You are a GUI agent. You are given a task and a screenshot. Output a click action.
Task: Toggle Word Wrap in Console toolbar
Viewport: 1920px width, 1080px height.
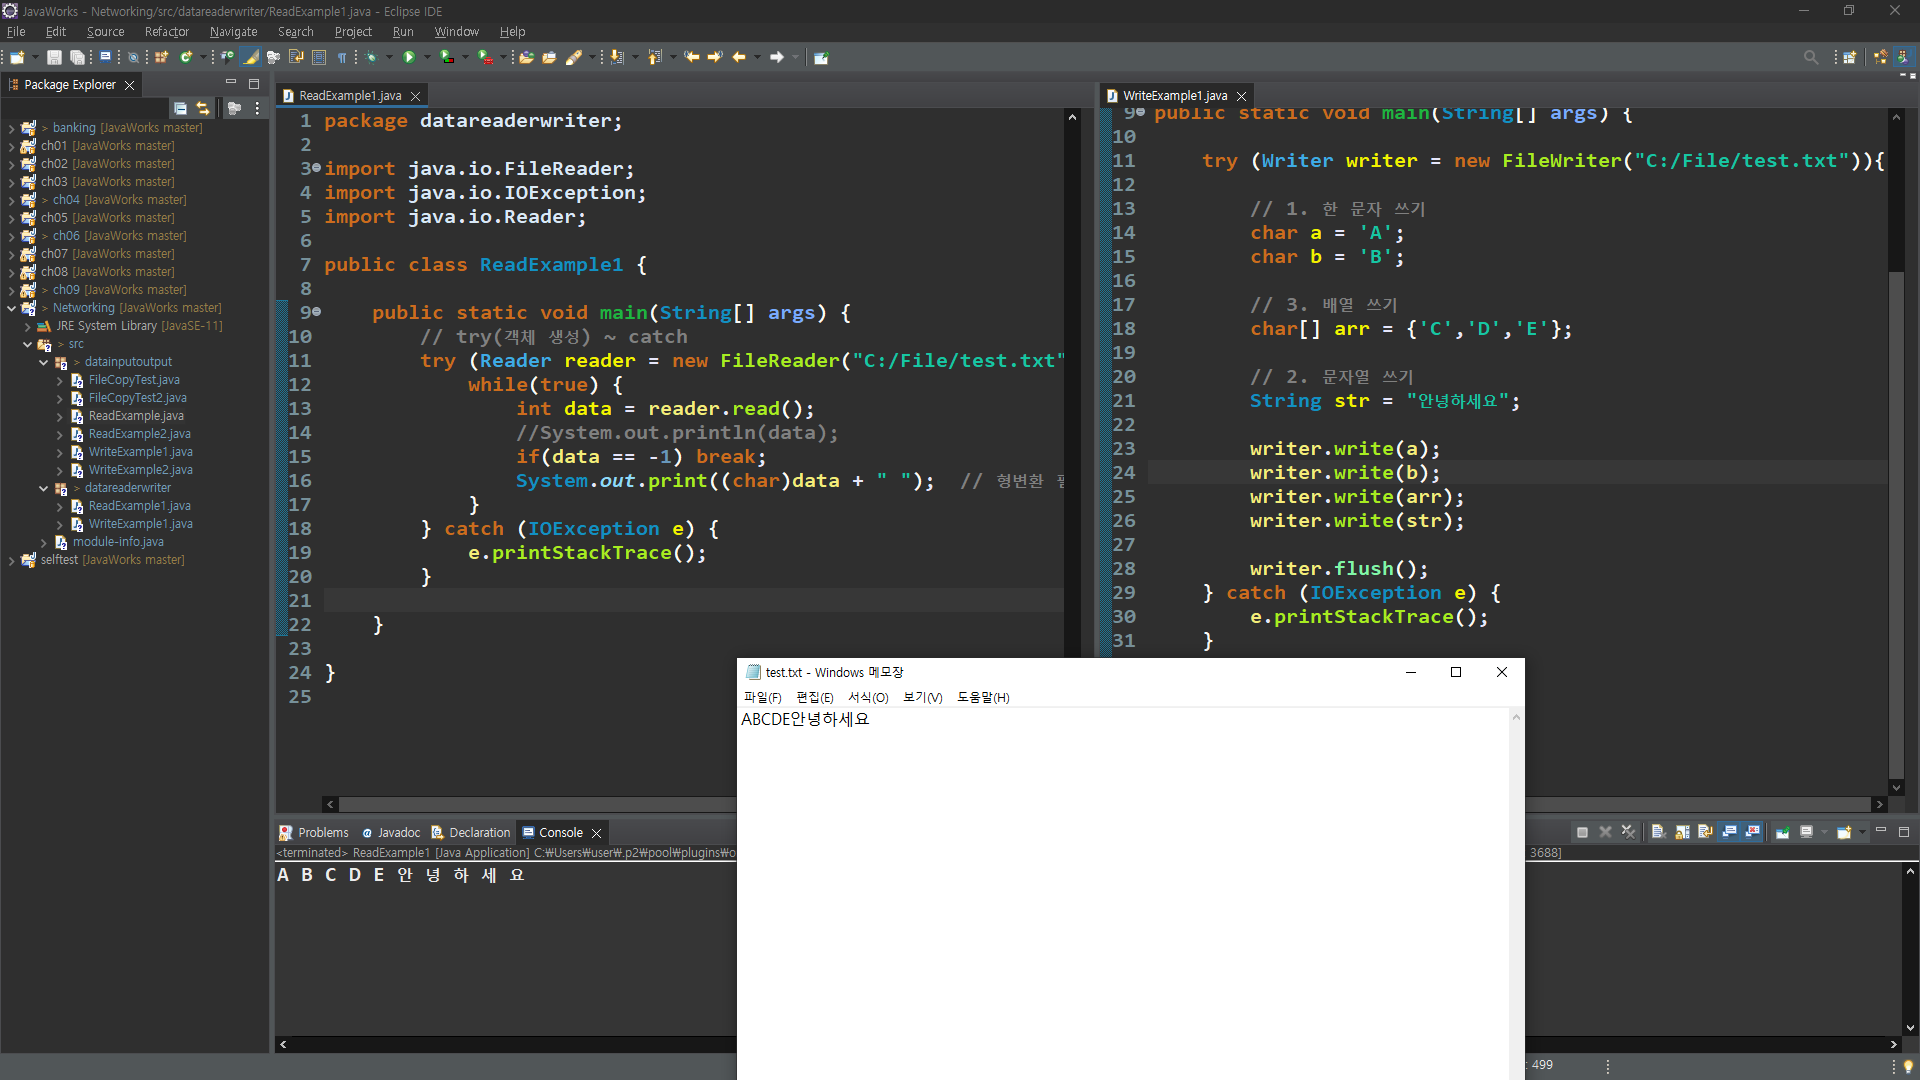pos(1705,832)
